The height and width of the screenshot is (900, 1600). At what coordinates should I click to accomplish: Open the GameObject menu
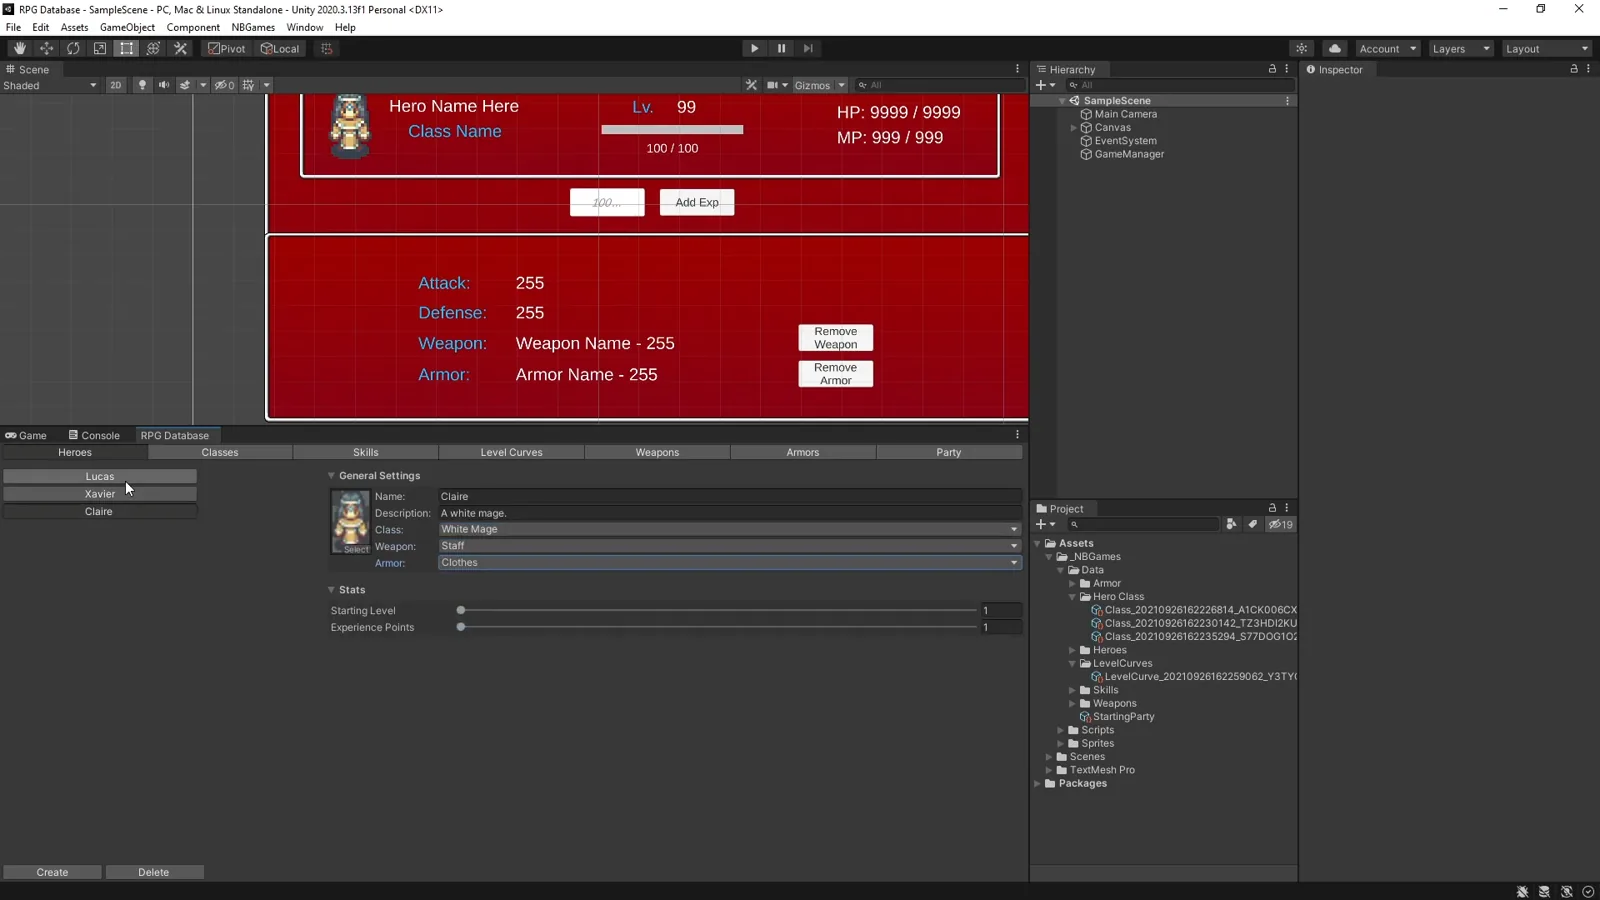127,27
